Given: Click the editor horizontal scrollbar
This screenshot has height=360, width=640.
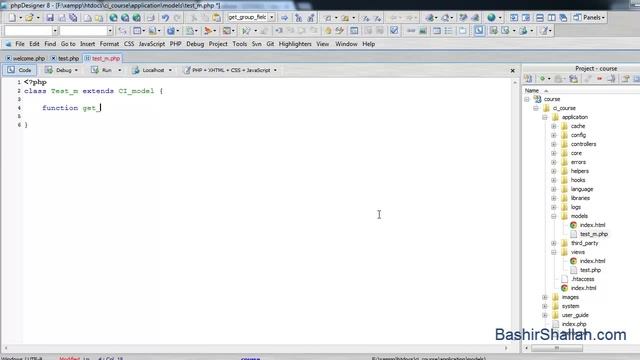Looking at the screenshot, I should (256, 348).
